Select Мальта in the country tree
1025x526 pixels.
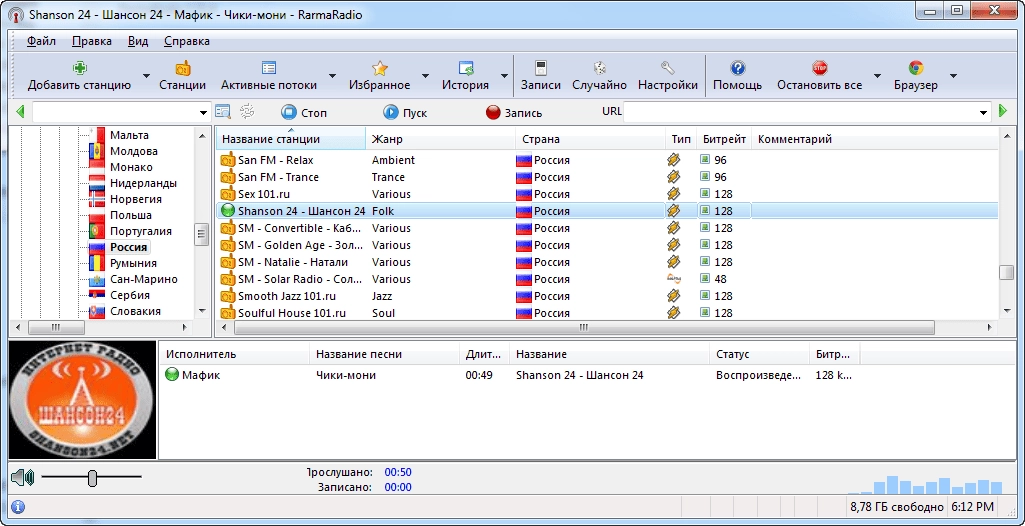click(x=129, y=135)
